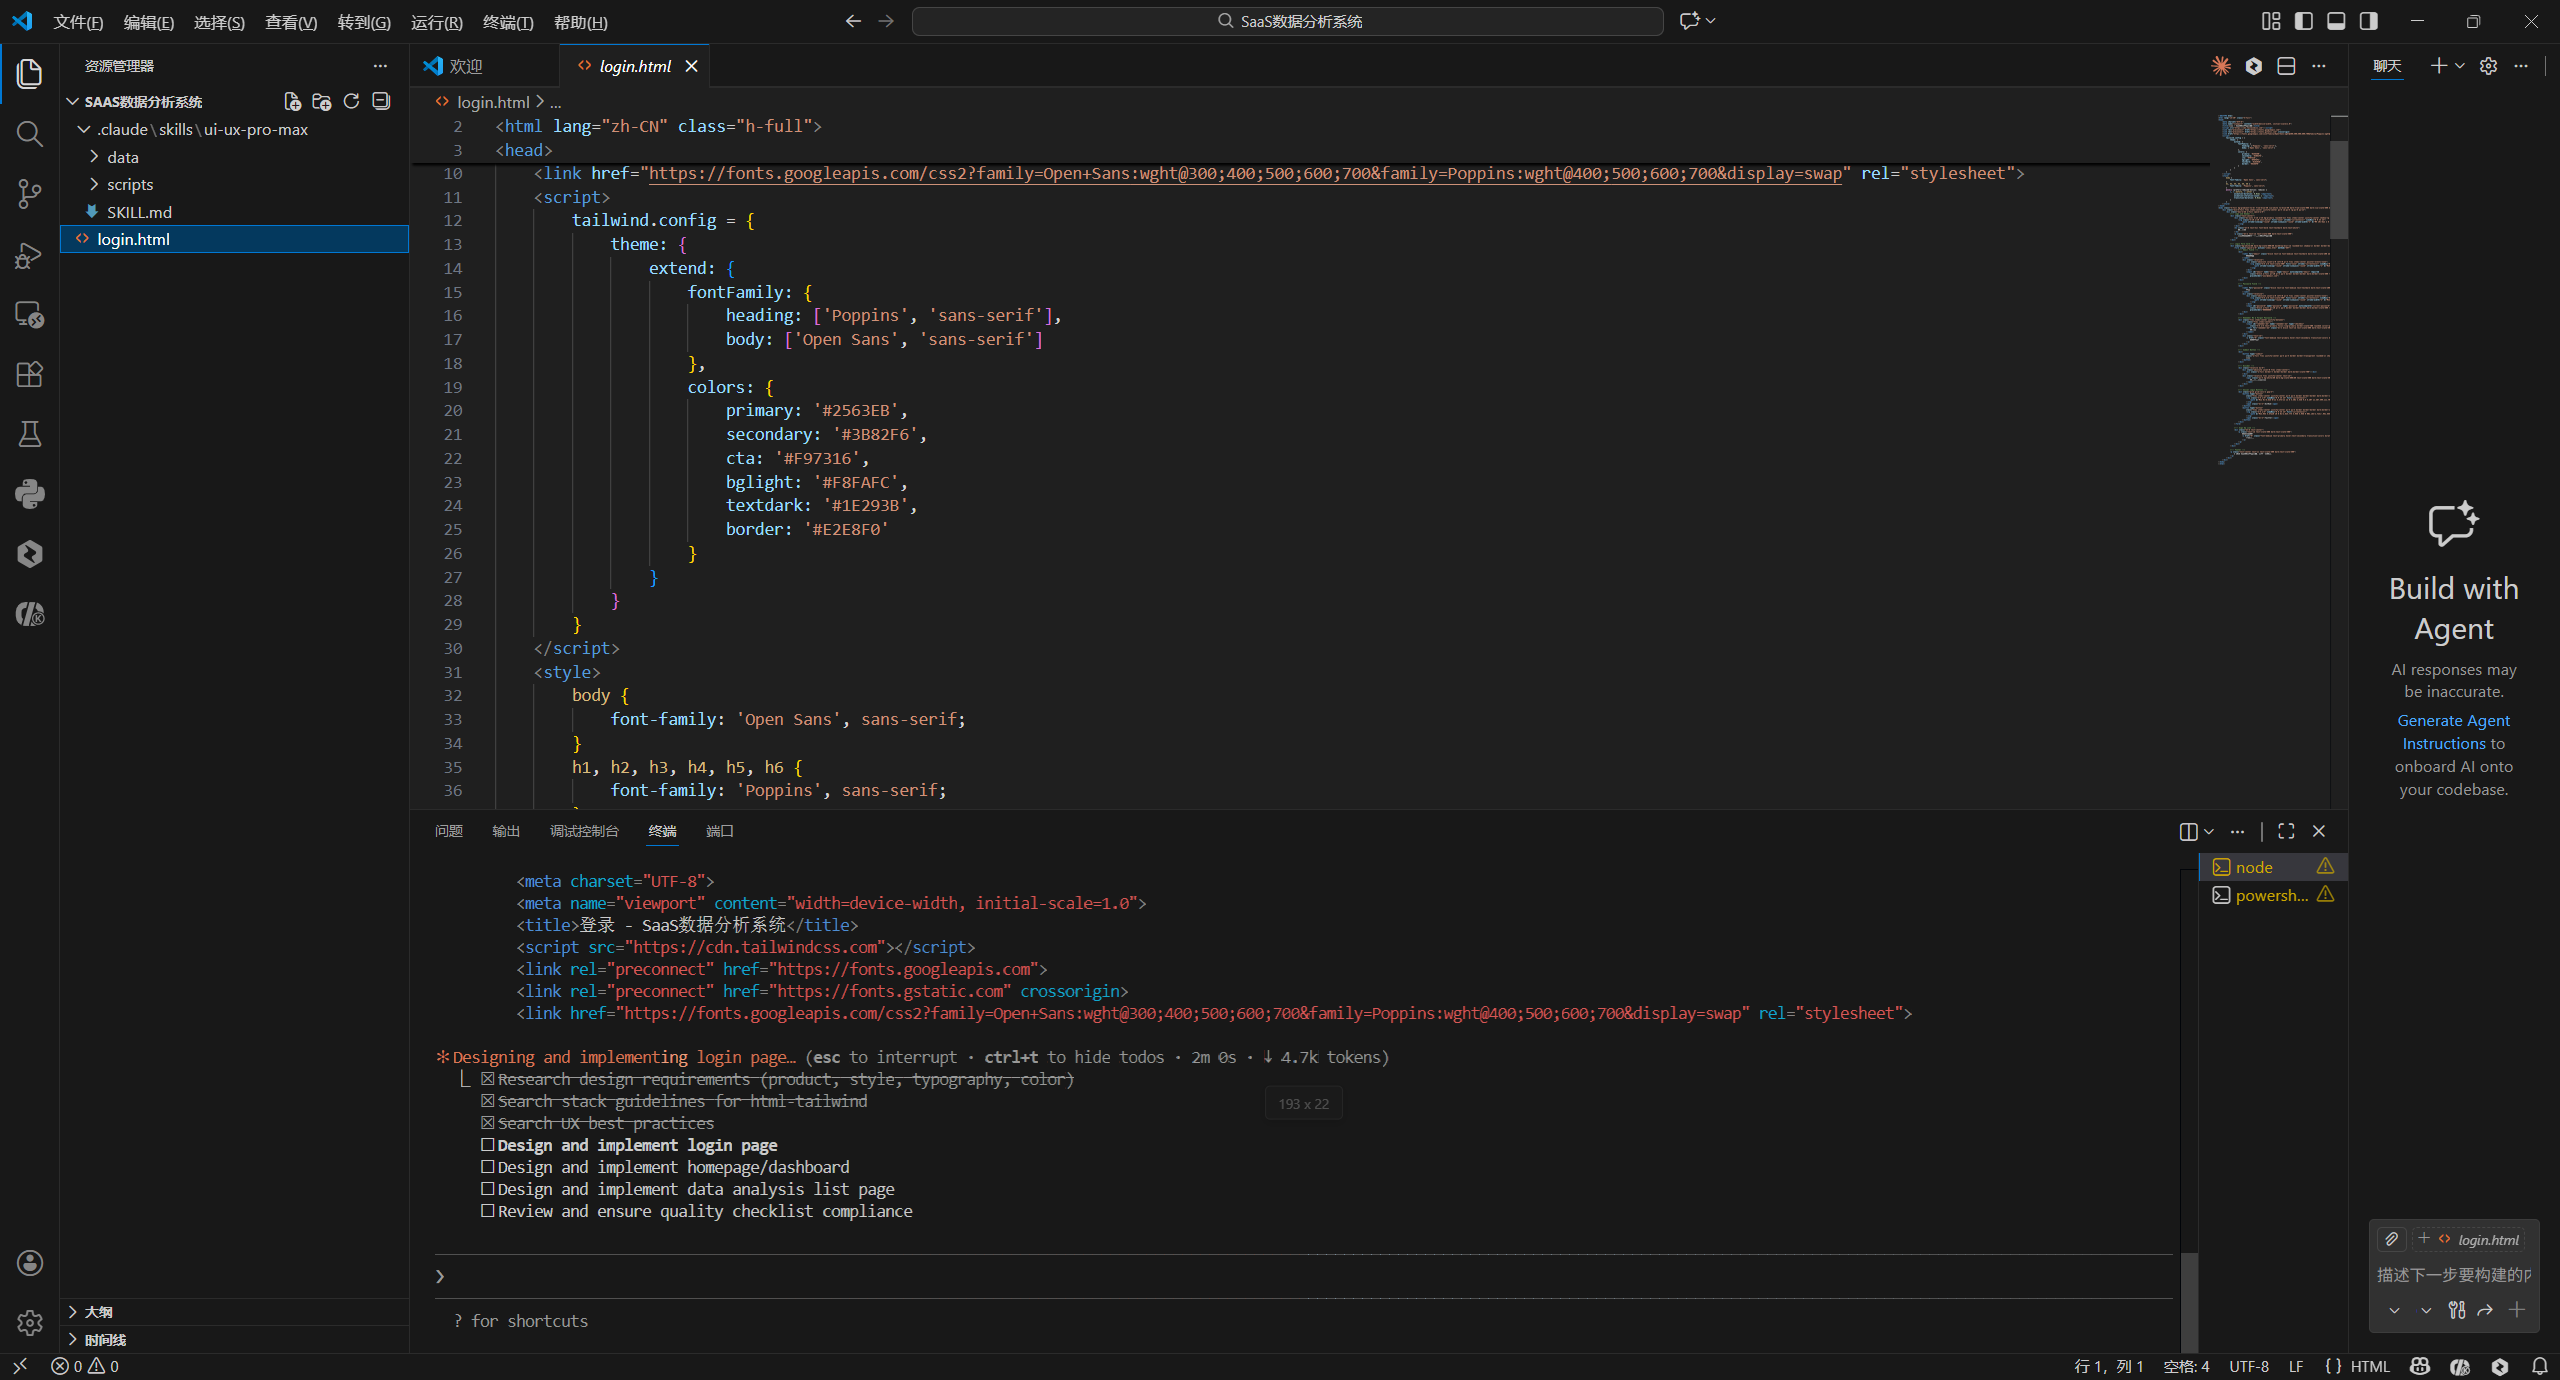The image size is (2560, 1380).
Task: Open the Python sidebar icon
Action: click(29, 494)
